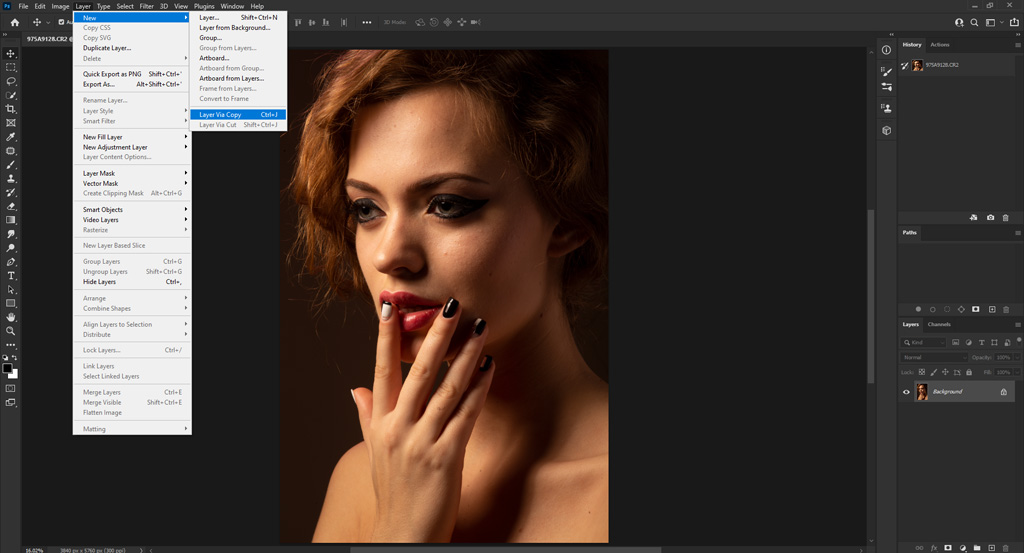
Task: Click the Home icon in options bar
Action: tap(14, 22)
